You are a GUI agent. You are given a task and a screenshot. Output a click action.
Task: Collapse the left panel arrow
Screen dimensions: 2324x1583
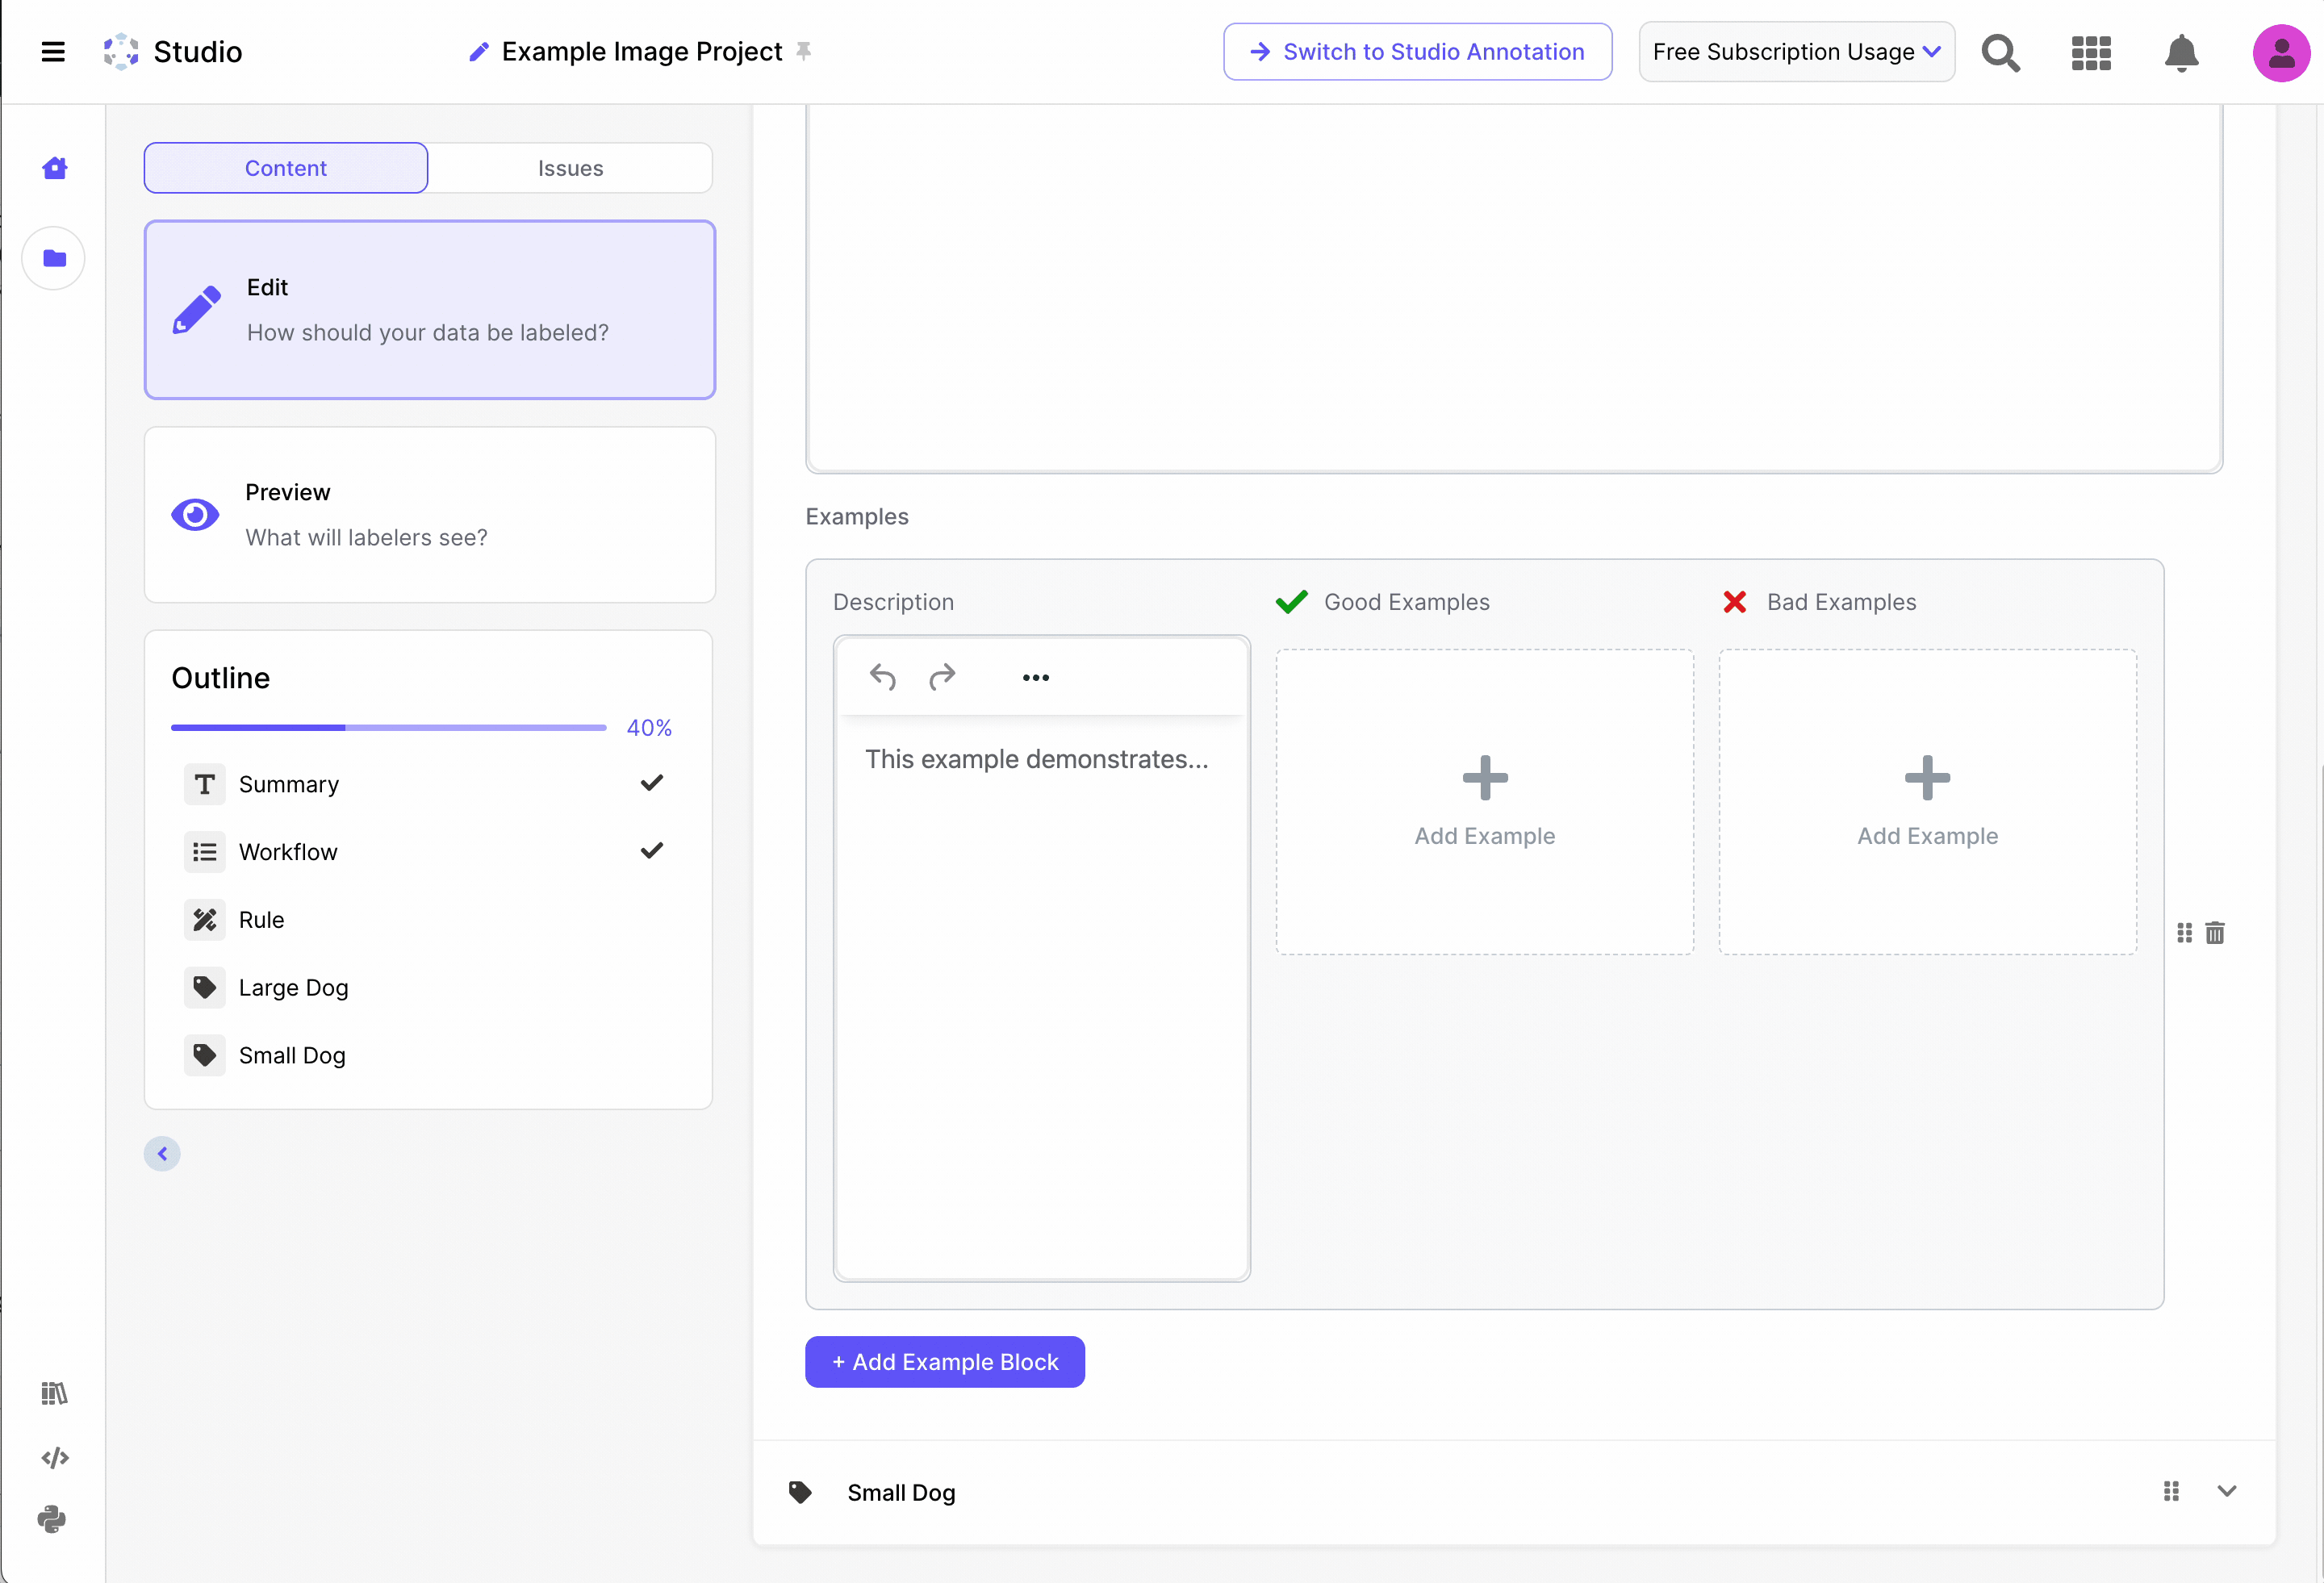click(x=162, y=1154)
